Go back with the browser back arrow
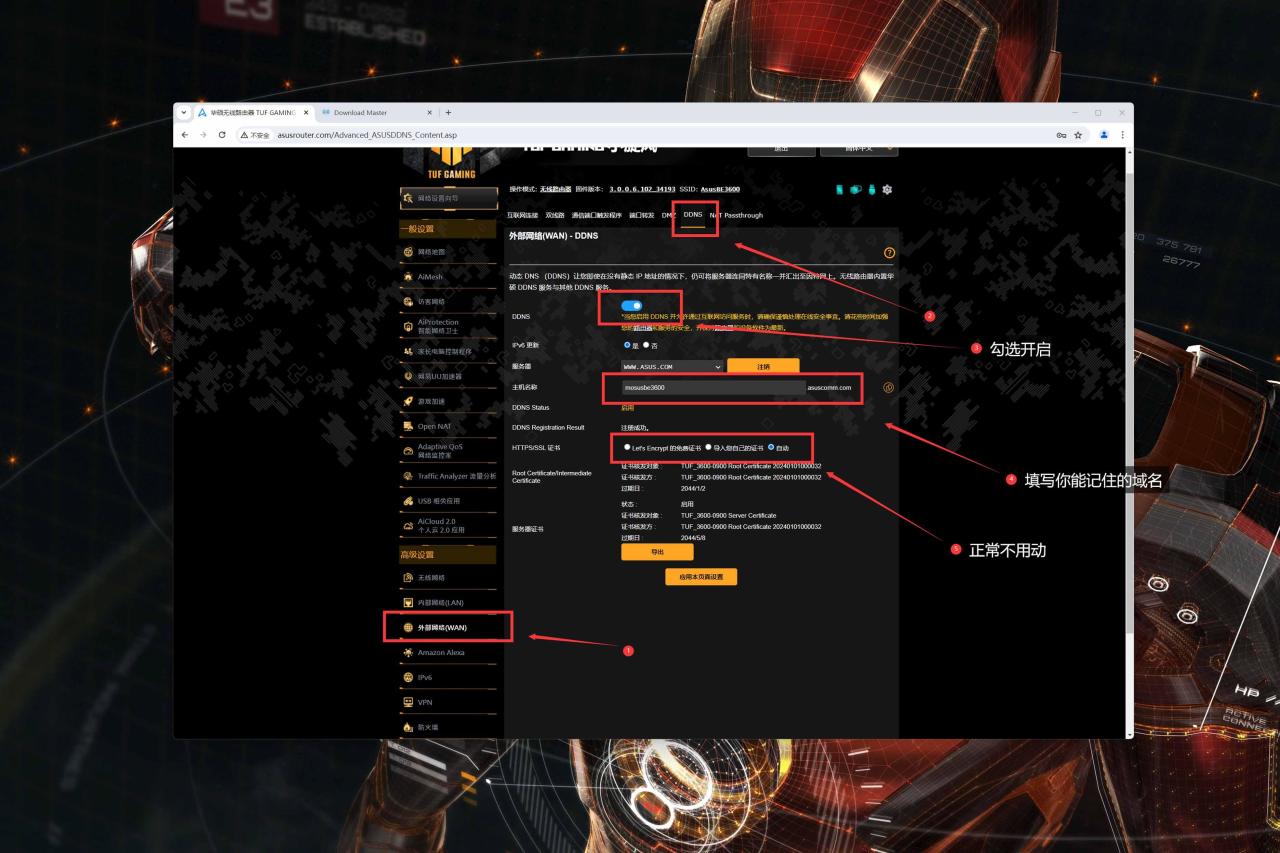 pos(186,135)
